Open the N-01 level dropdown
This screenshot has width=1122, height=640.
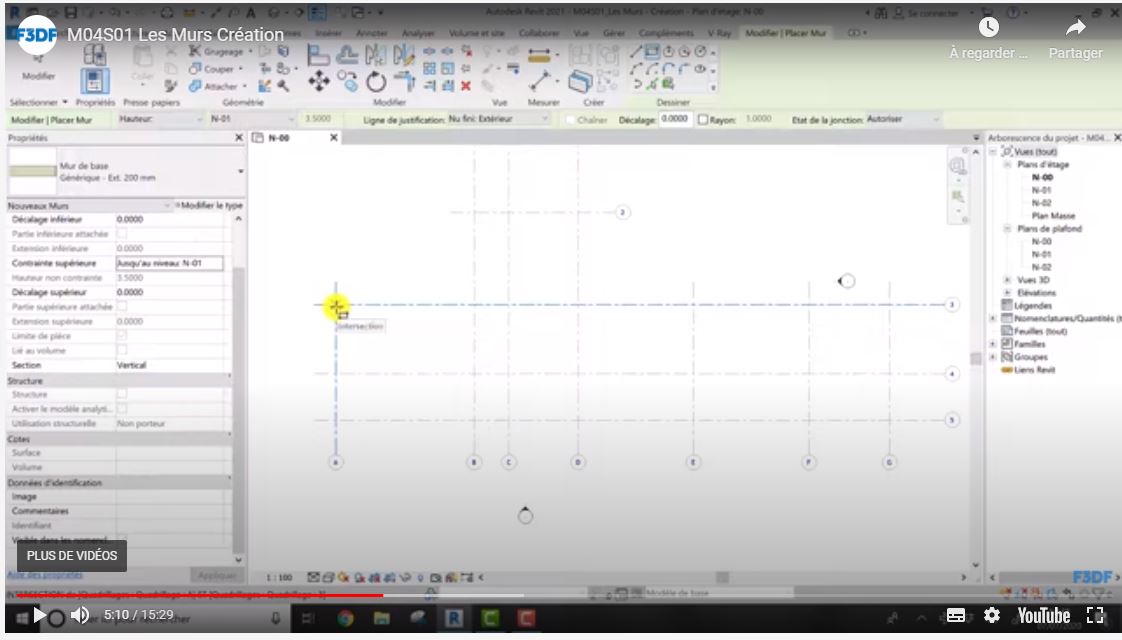[x=252, y=119]
